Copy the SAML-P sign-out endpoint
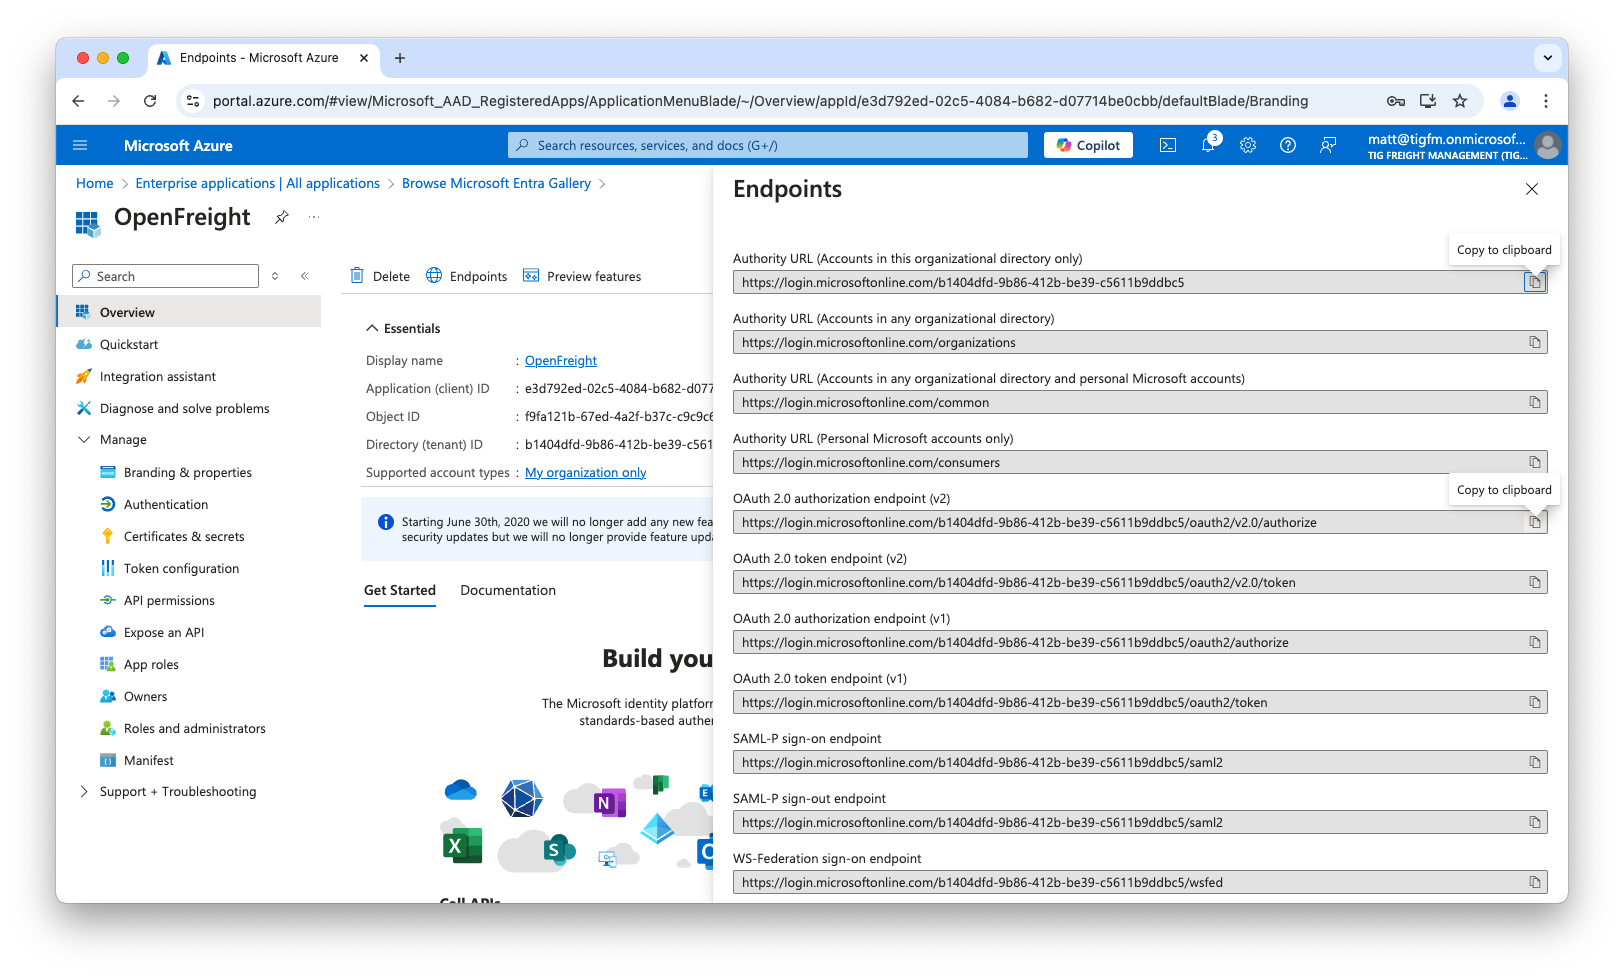 tap(1534, 822)
